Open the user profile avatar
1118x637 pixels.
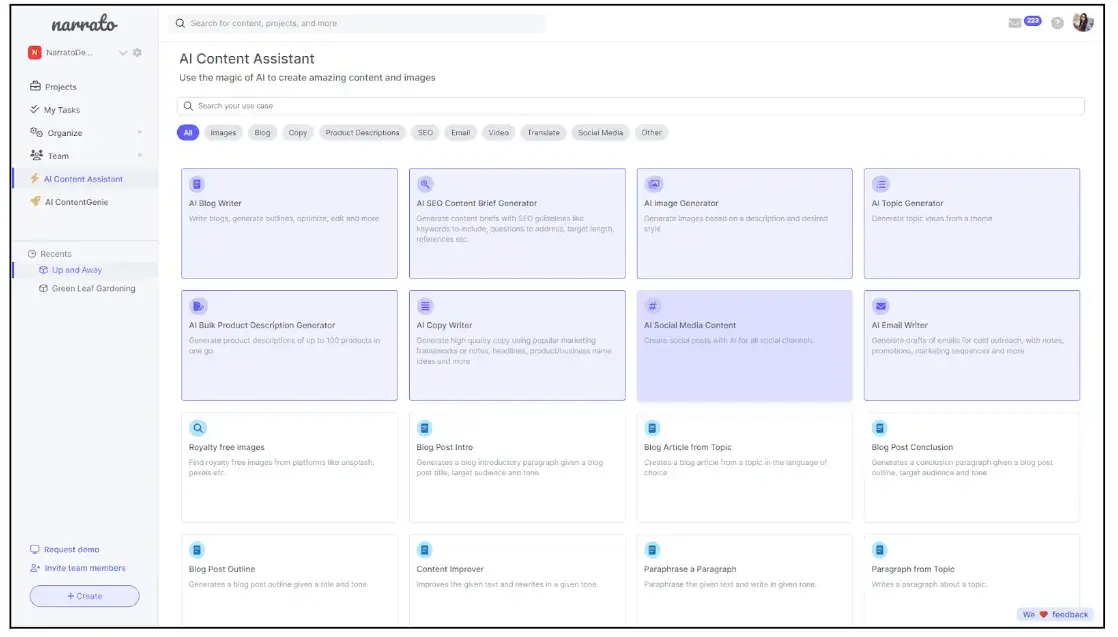[1083, 22]
